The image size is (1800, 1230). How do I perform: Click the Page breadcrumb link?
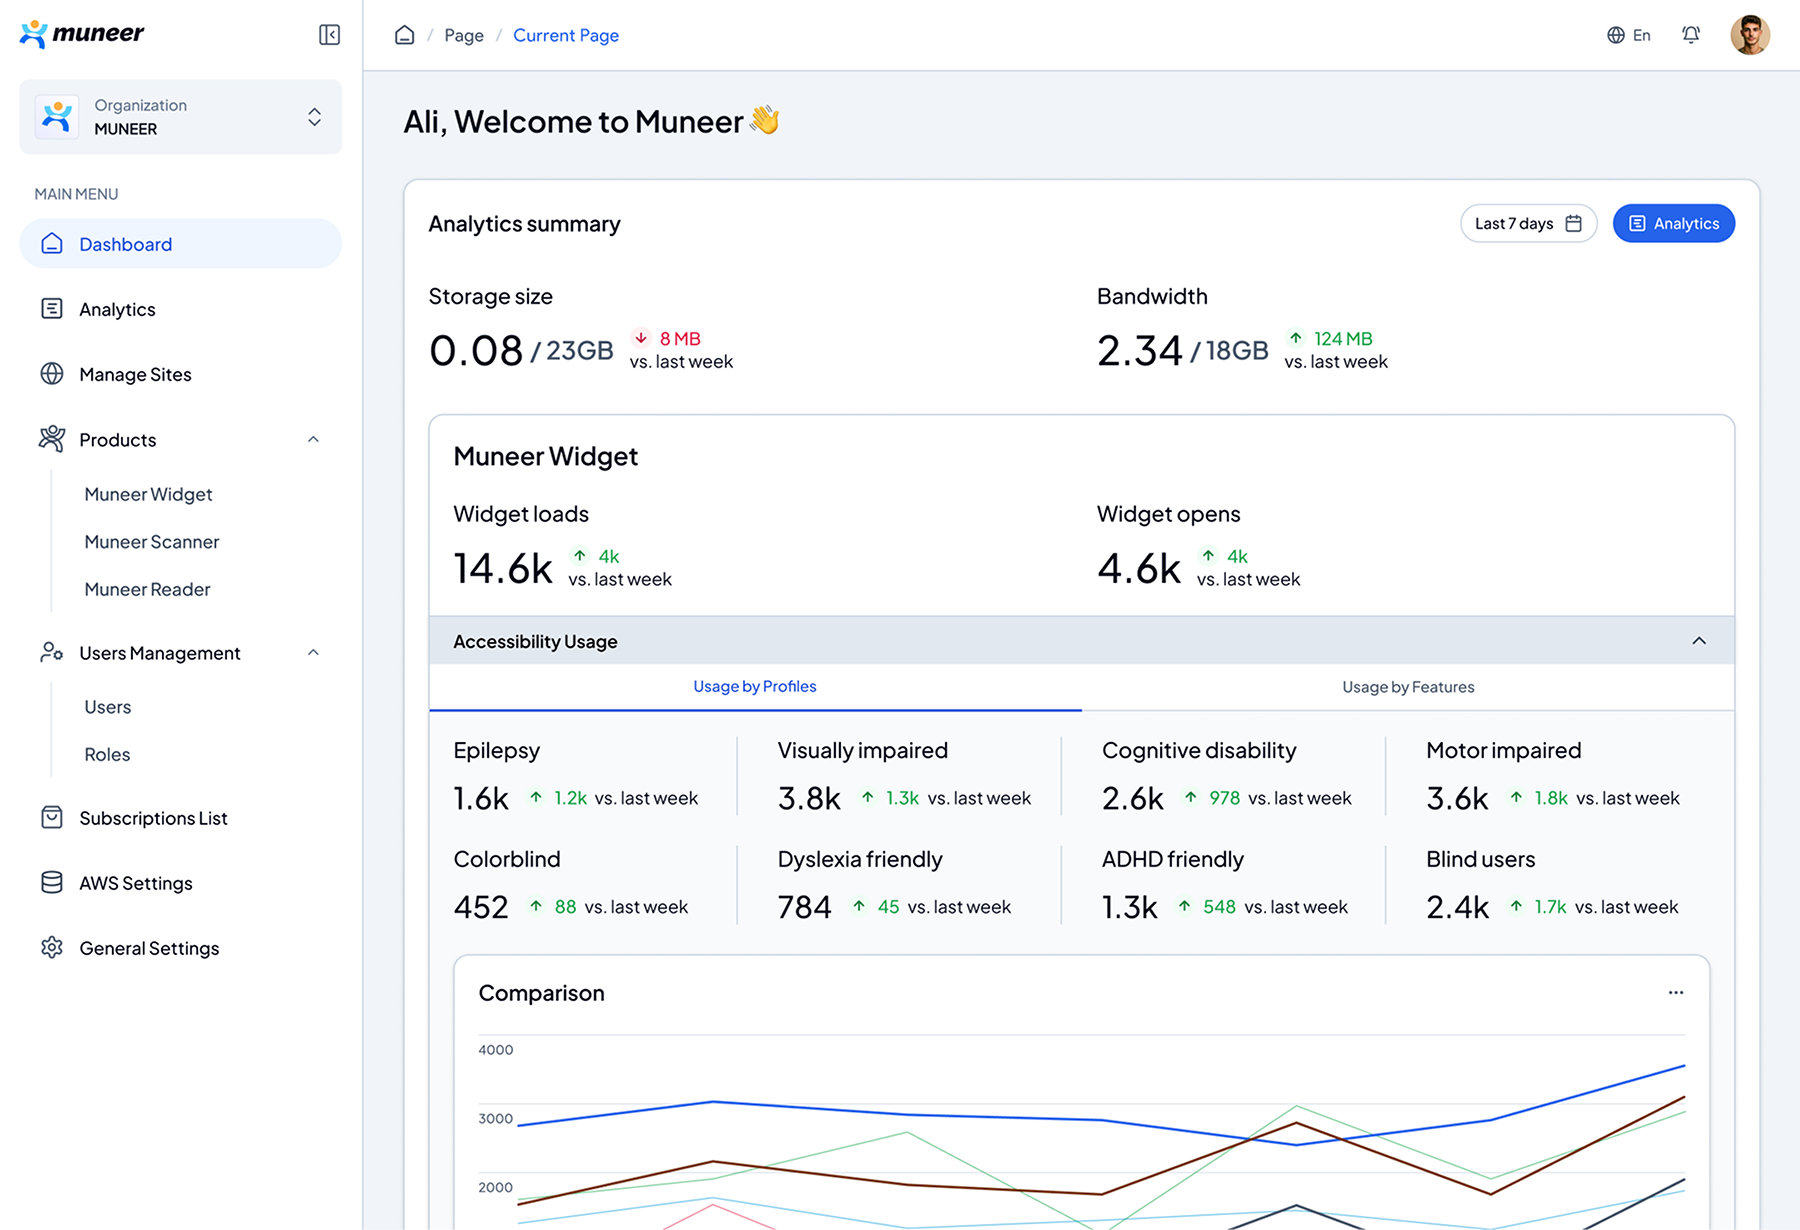pos(464,35)
